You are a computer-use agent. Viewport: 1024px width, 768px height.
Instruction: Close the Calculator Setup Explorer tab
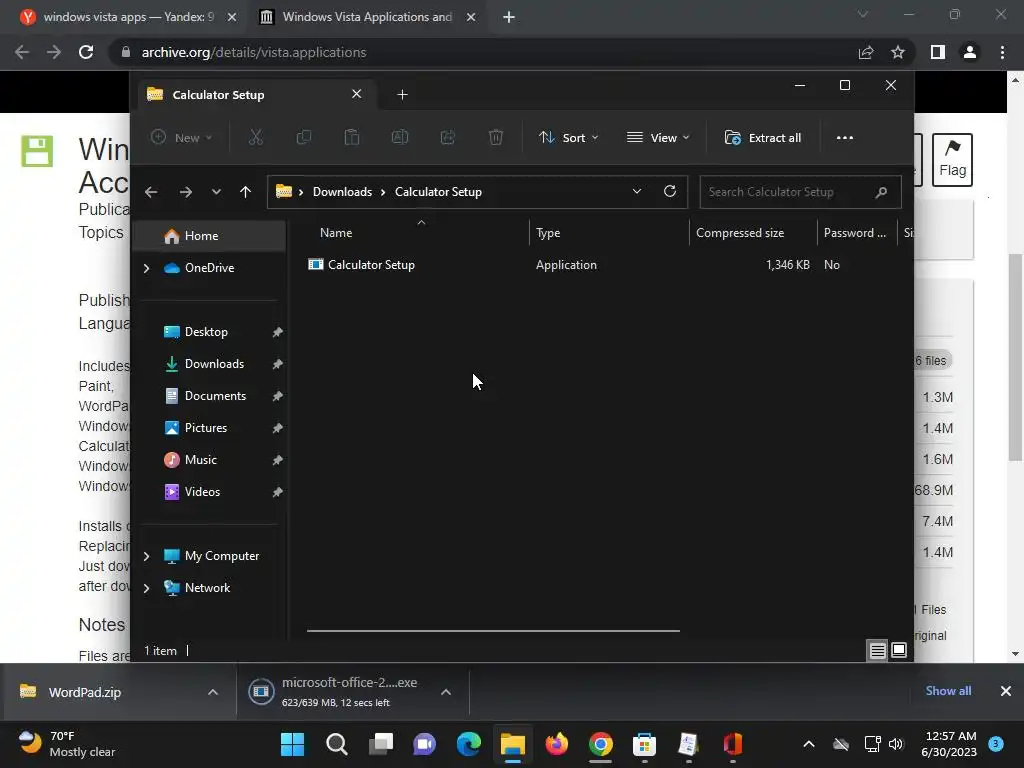pos(357,94)
